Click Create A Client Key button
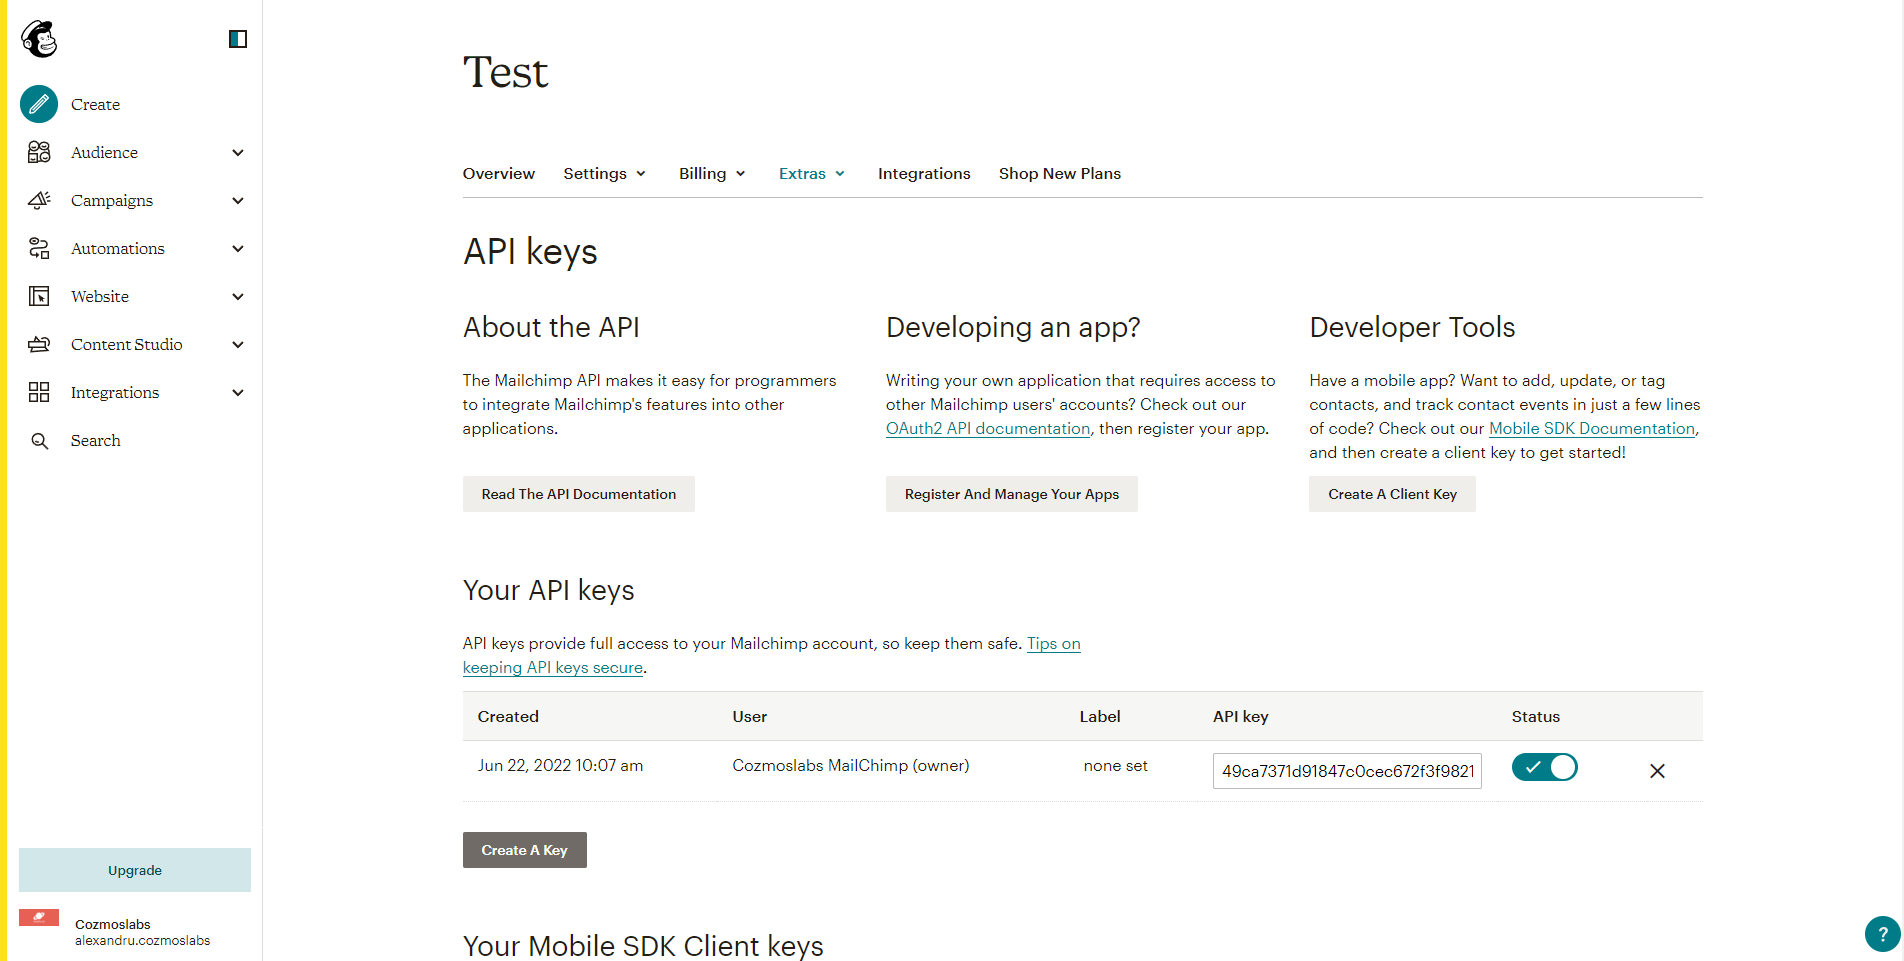This screenshot has width=1904, height=961. (1392, 494)
